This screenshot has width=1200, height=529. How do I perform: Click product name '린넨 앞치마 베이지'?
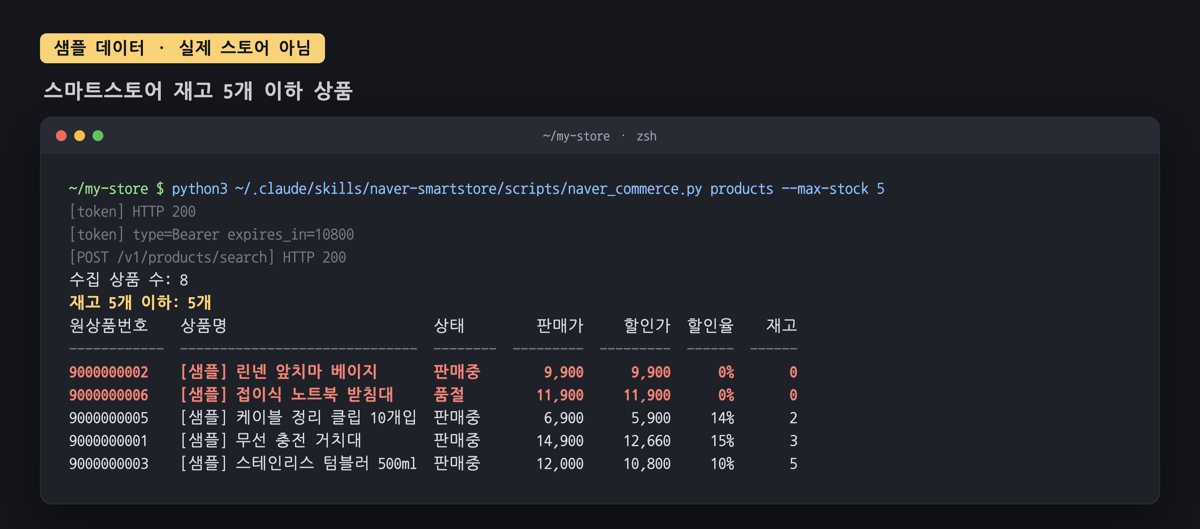(306, 371)
